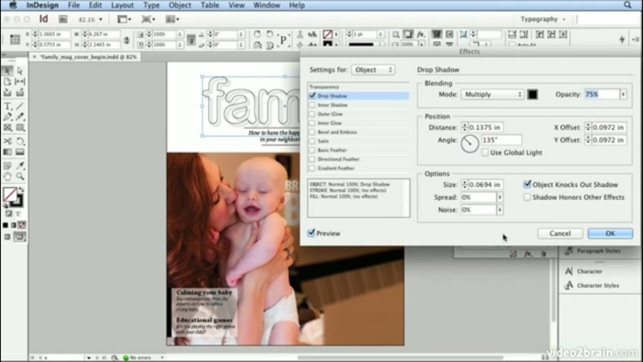The image size is (643, 362).
Task: Select the Rectangle Frame tool
Action: (x=7, y=127)
